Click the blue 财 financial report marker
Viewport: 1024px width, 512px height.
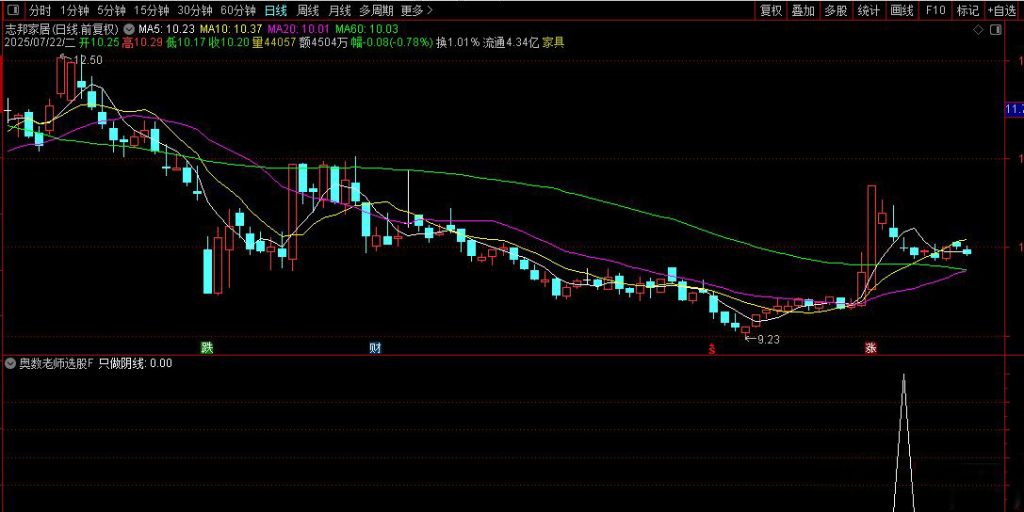point(375,348)
